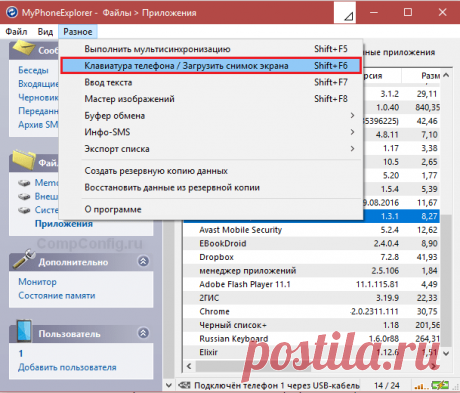Choose Клавиатура телефона / Загрузить снимок экрана

(211, 66)
